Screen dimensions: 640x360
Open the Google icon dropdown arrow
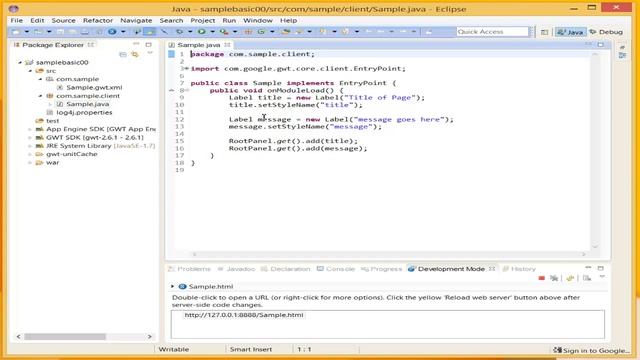122,31
